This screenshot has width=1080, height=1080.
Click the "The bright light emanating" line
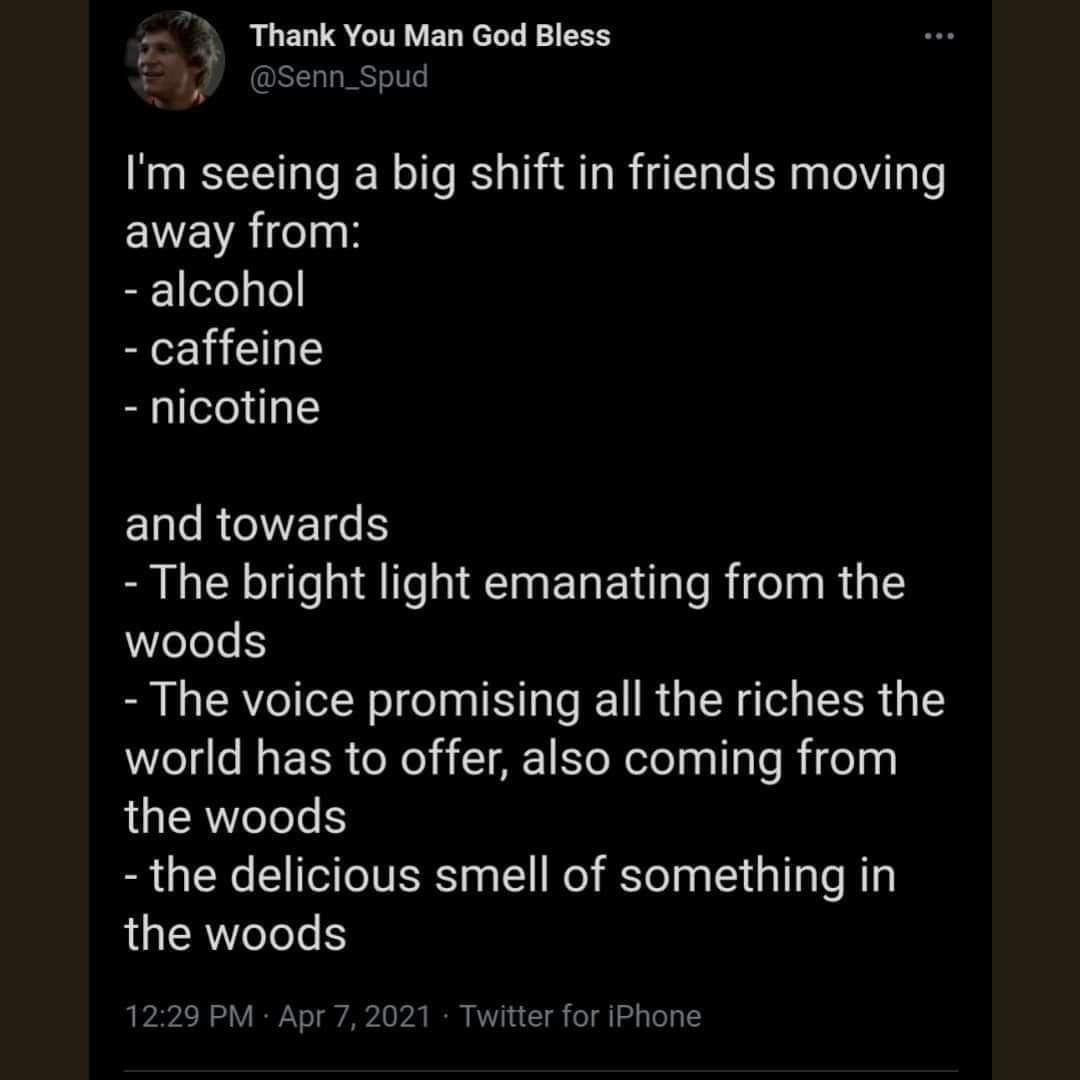tap(515, 583)
